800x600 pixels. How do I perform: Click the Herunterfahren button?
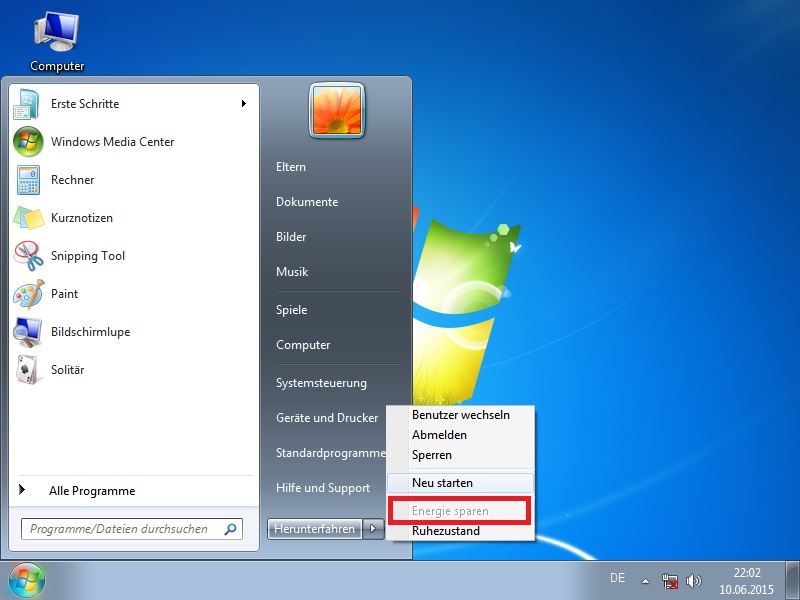point(315,529)
